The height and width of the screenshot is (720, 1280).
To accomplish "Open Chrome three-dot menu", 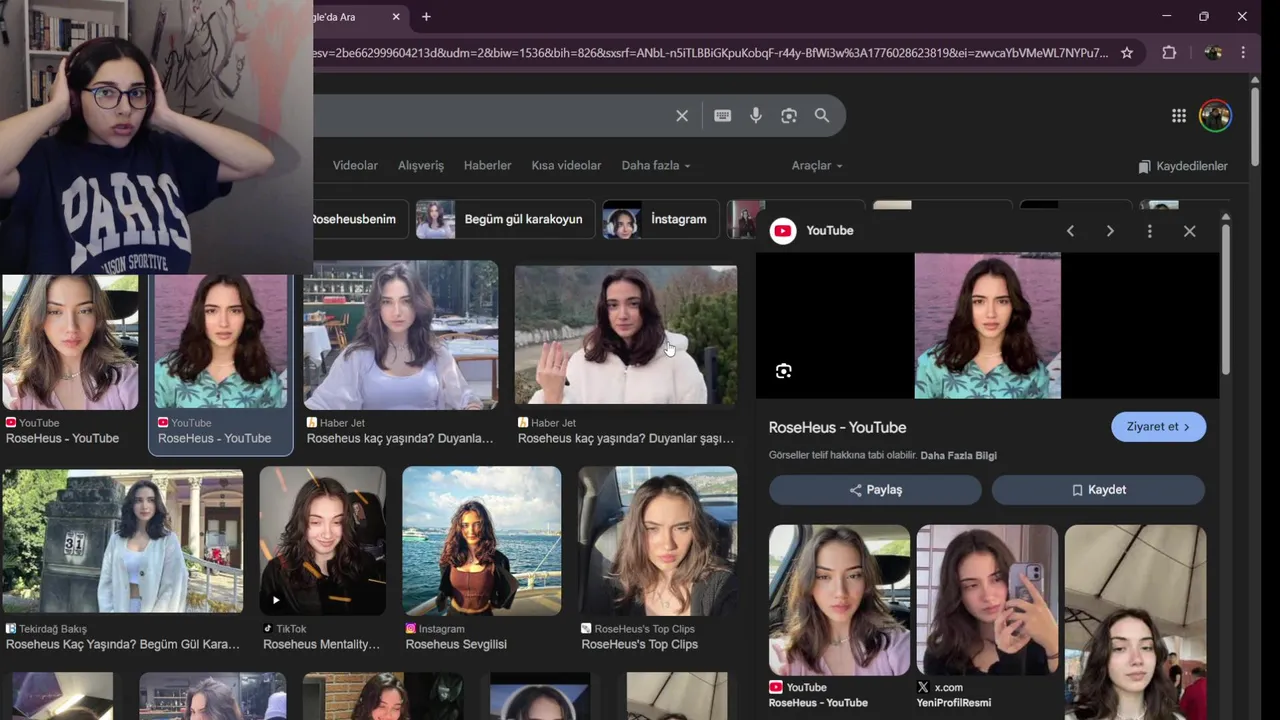I will [x=1243, y=53].
